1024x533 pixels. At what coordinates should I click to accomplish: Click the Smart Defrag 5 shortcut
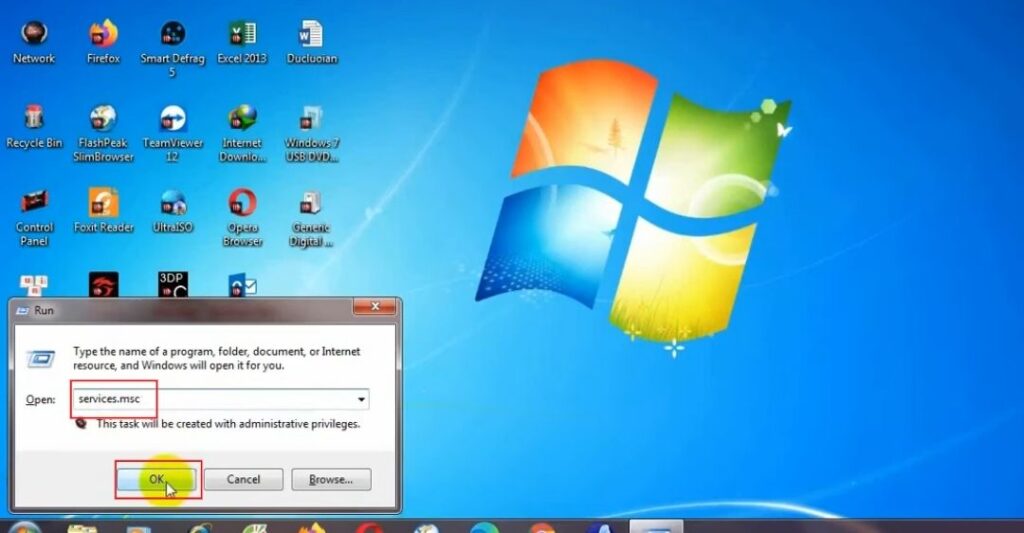tap(172, 35)
